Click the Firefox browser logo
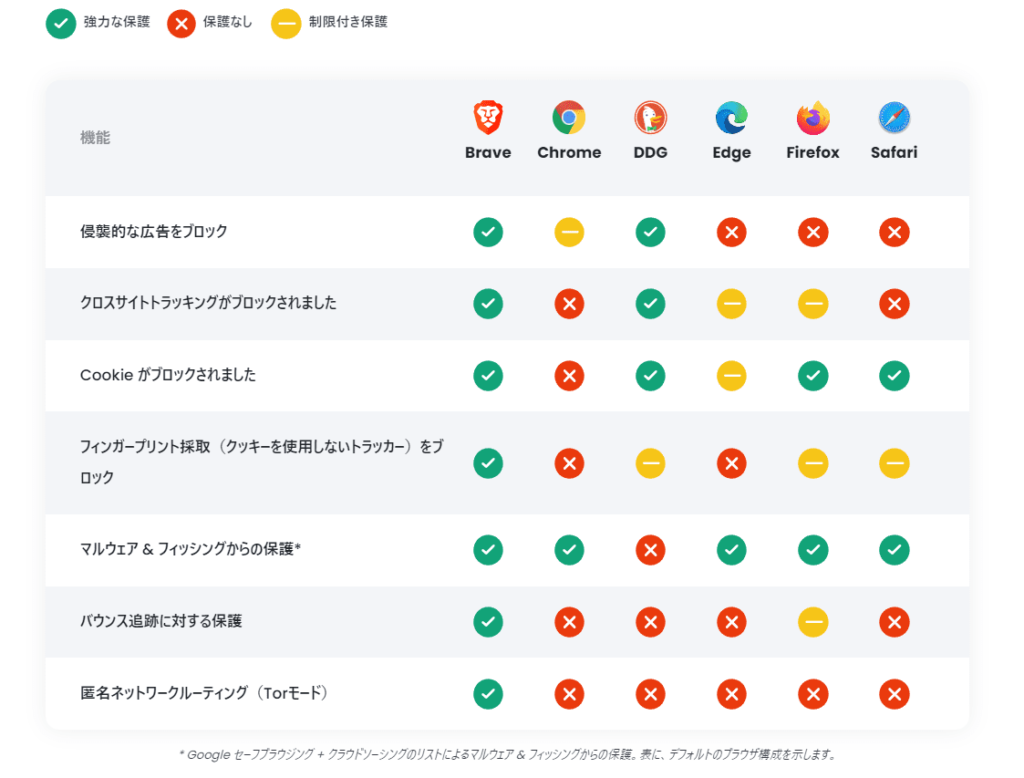1024x778 pixels. pos(813,118)
